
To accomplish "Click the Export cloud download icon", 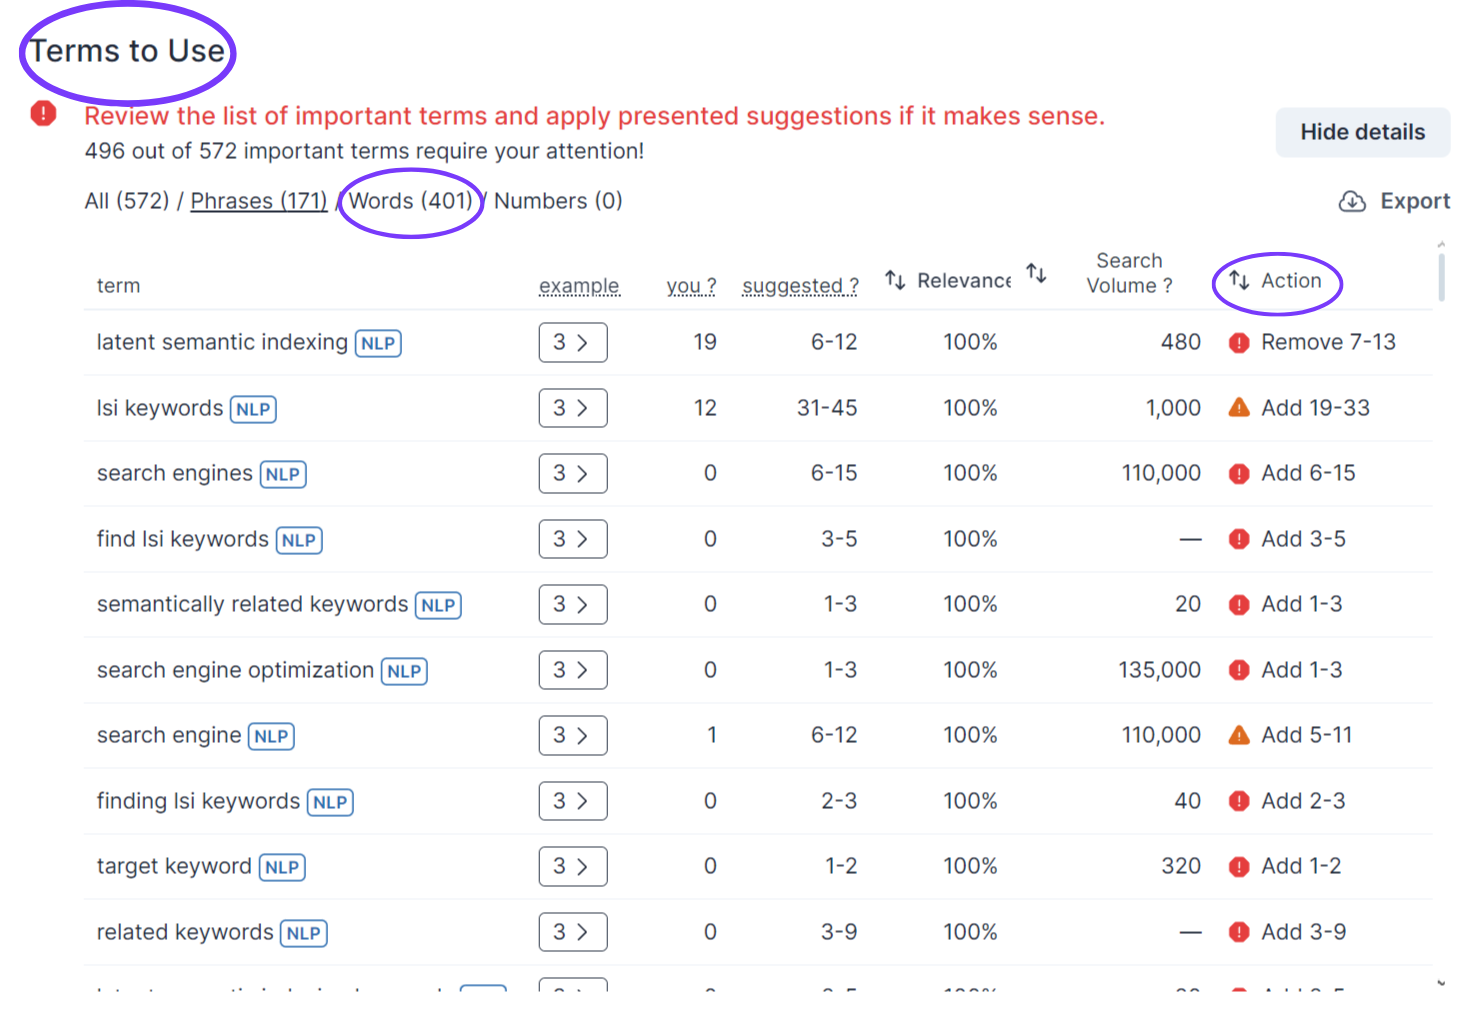I will [1352, 202].
